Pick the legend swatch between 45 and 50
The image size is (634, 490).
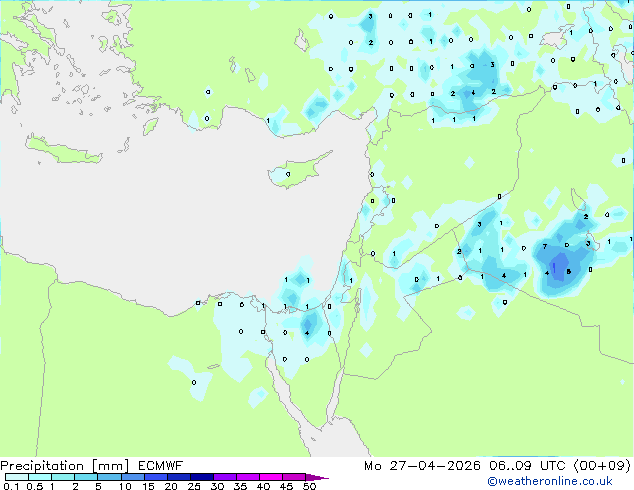pos(294,477)
